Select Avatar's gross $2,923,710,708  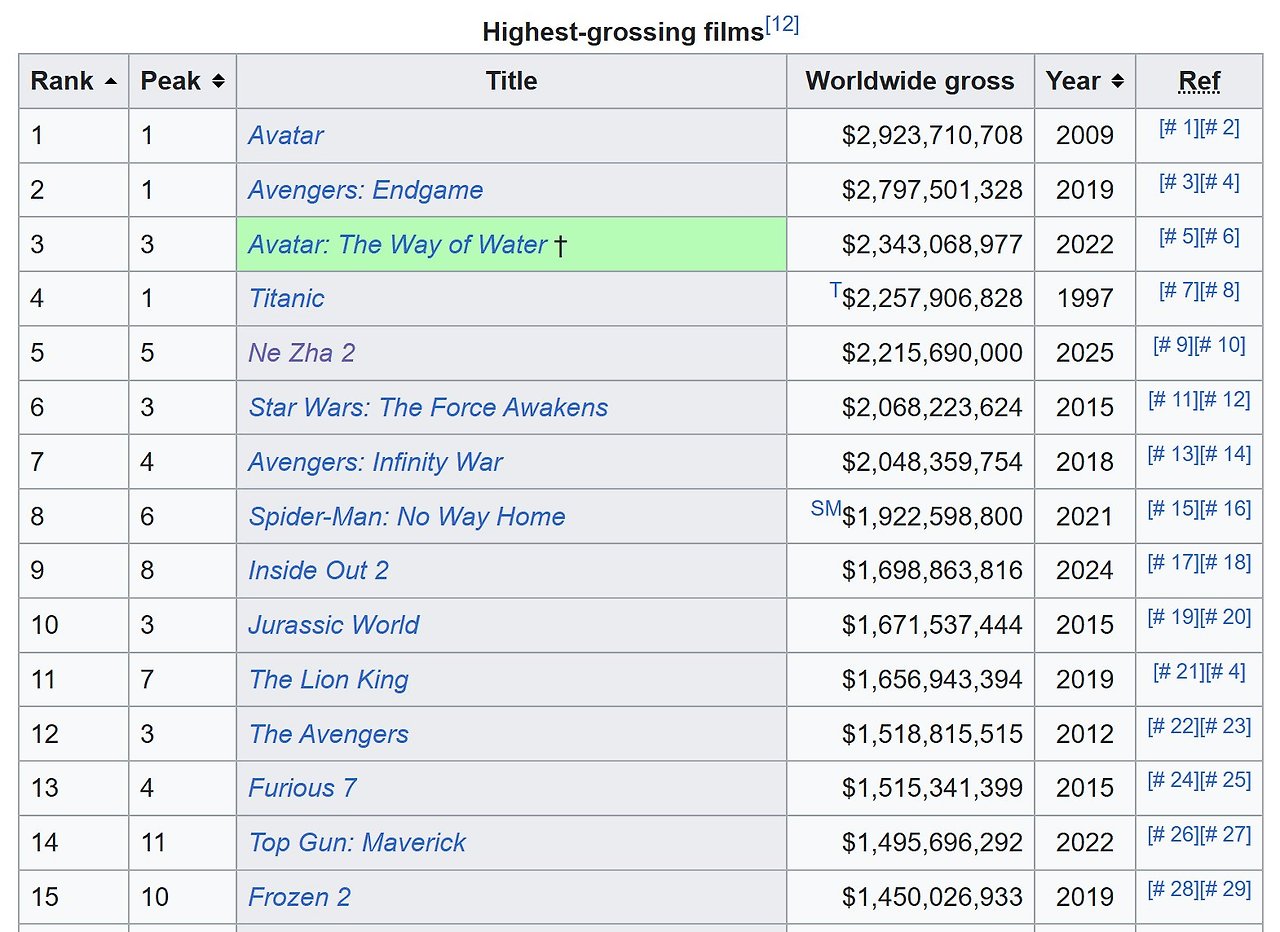click(932, 135)
